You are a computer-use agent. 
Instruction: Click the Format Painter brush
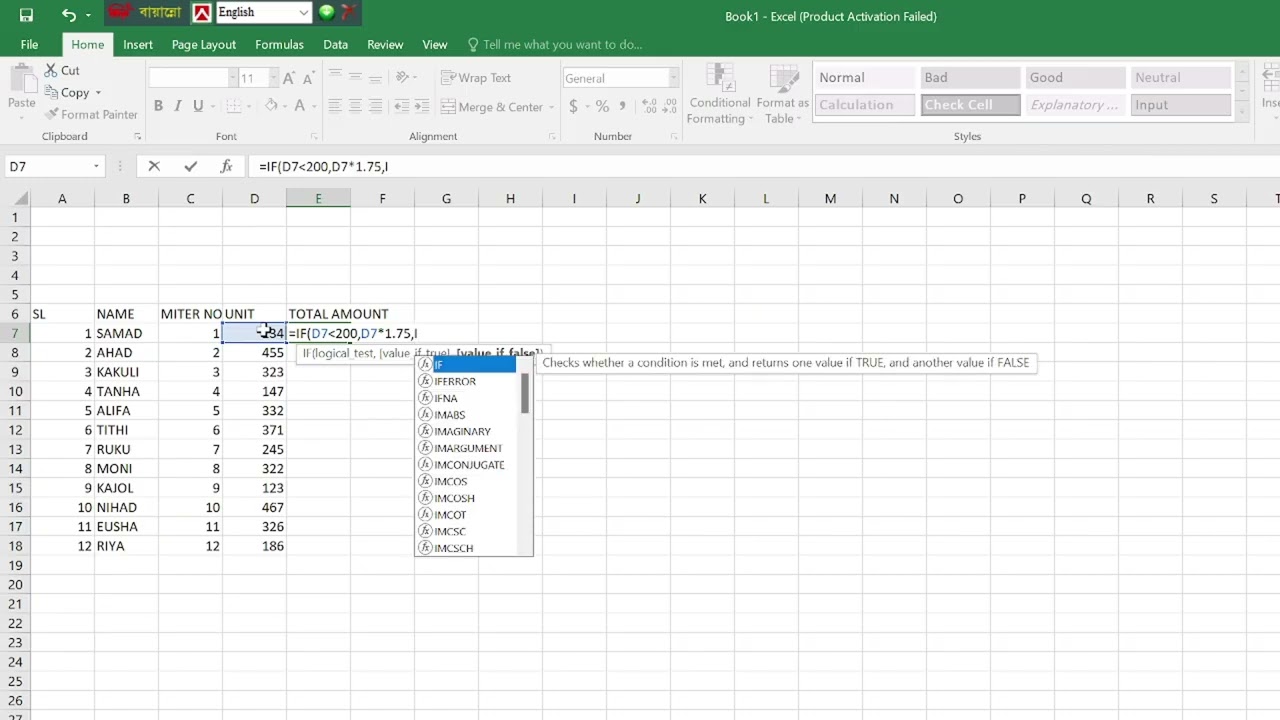tap(51, 115)
